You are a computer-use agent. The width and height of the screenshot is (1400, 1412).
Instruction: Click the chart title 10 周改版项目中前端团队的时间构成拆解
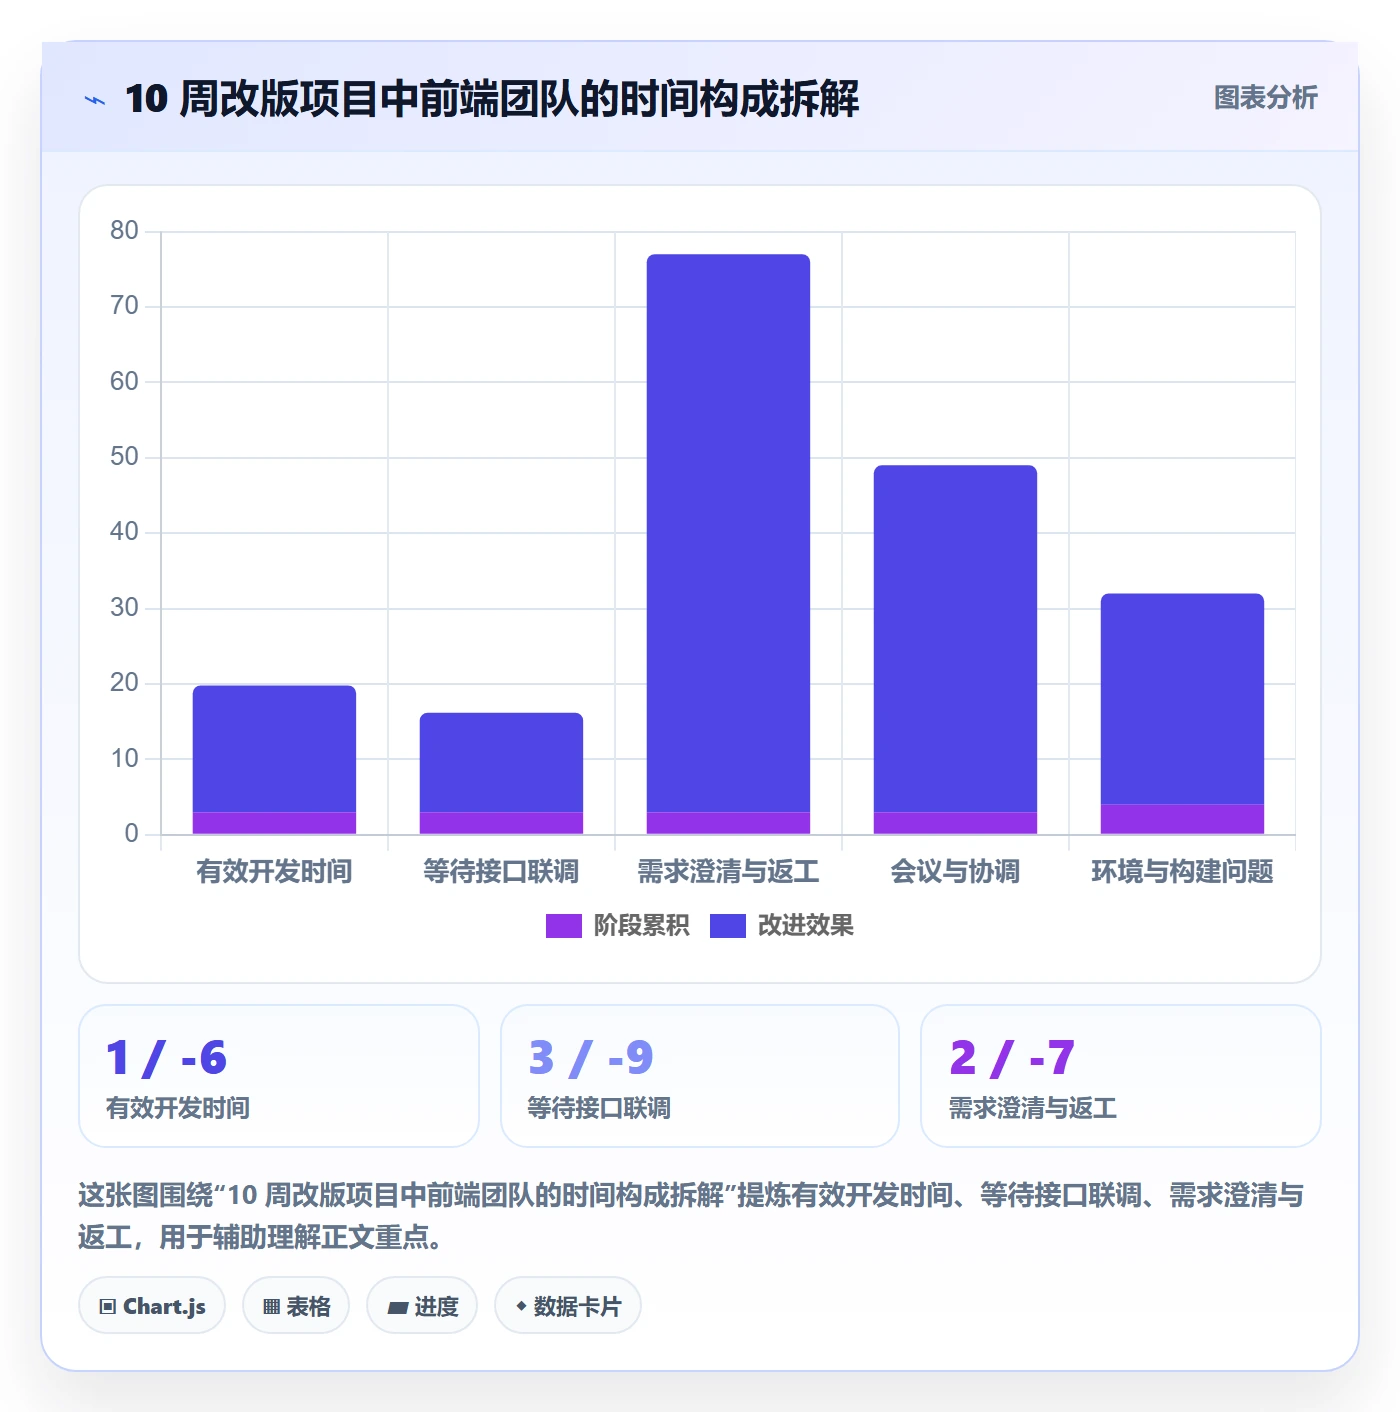point(492,99)
